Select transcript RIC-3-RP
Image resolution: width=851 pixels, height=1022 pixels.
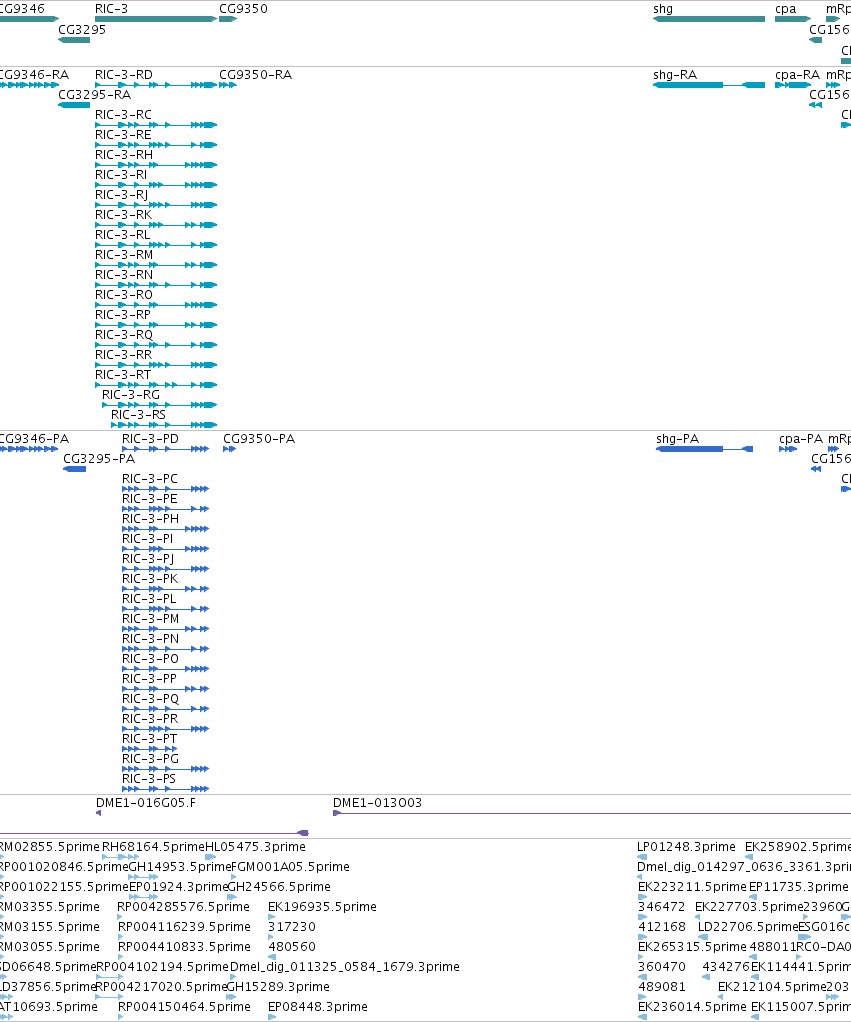pyautogui.click(x=156, y=325)
